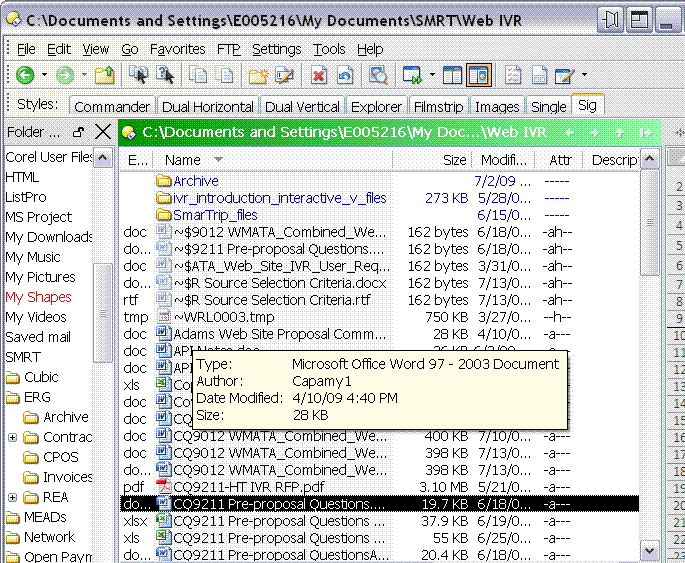Click the find files magnifier icon
Screen dimensions: 685x563
point(378,75)
